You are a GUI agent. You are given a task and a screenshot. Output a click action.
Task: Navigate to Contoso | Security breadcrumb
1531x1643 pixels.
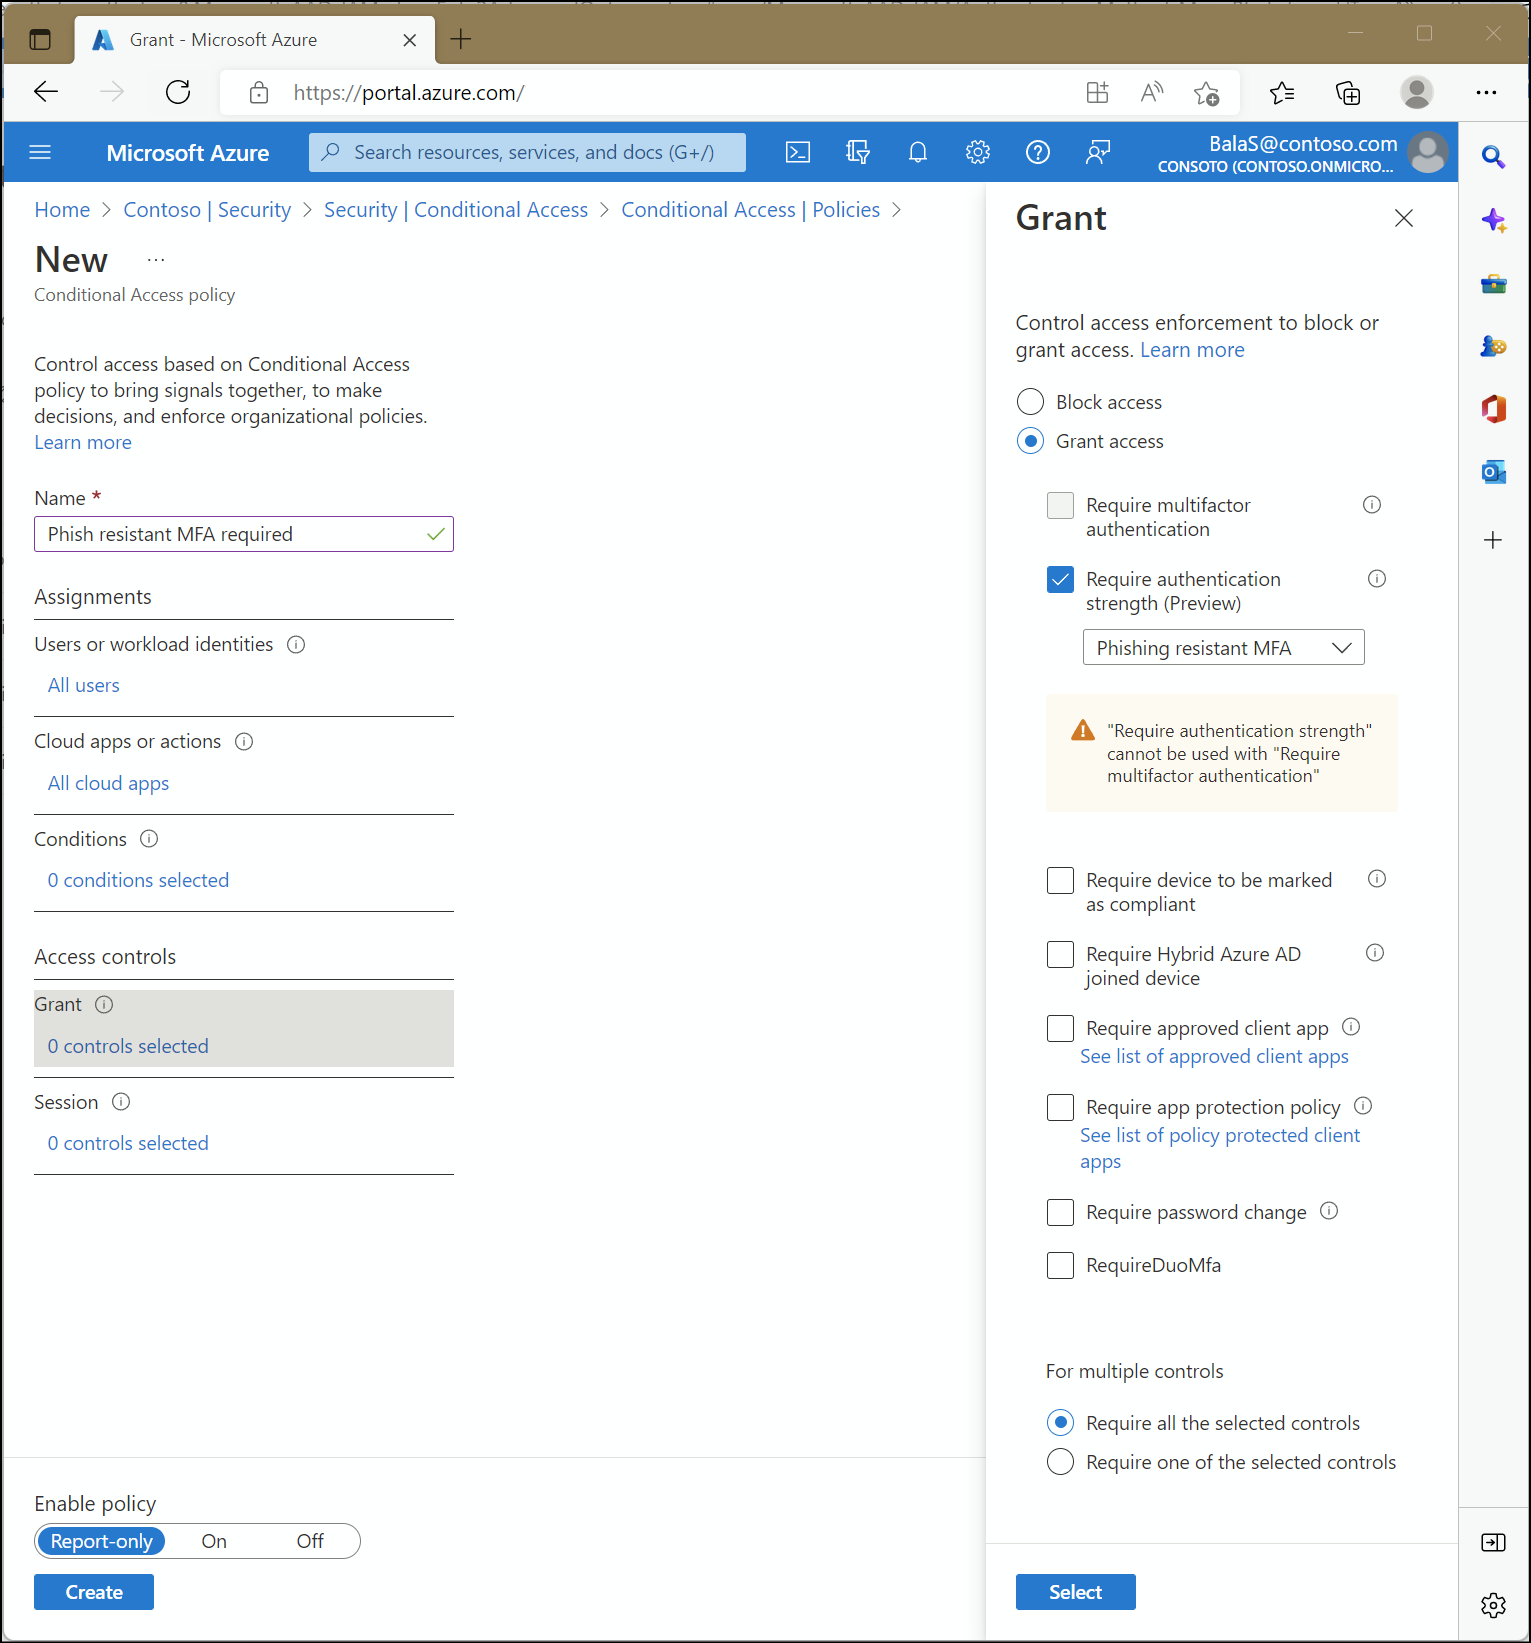207,210
